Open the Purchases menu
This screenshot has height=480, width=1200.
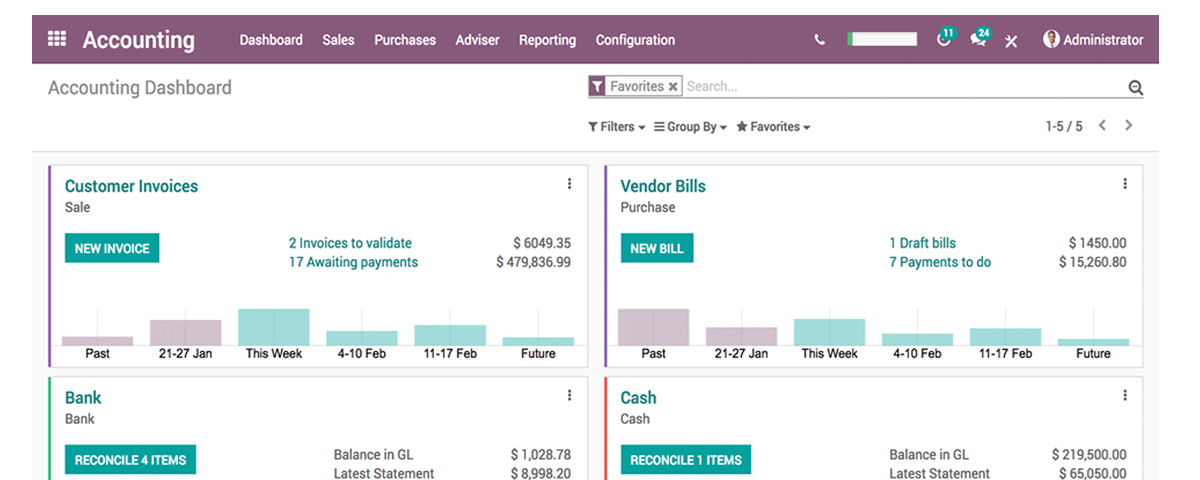(405, 40)
